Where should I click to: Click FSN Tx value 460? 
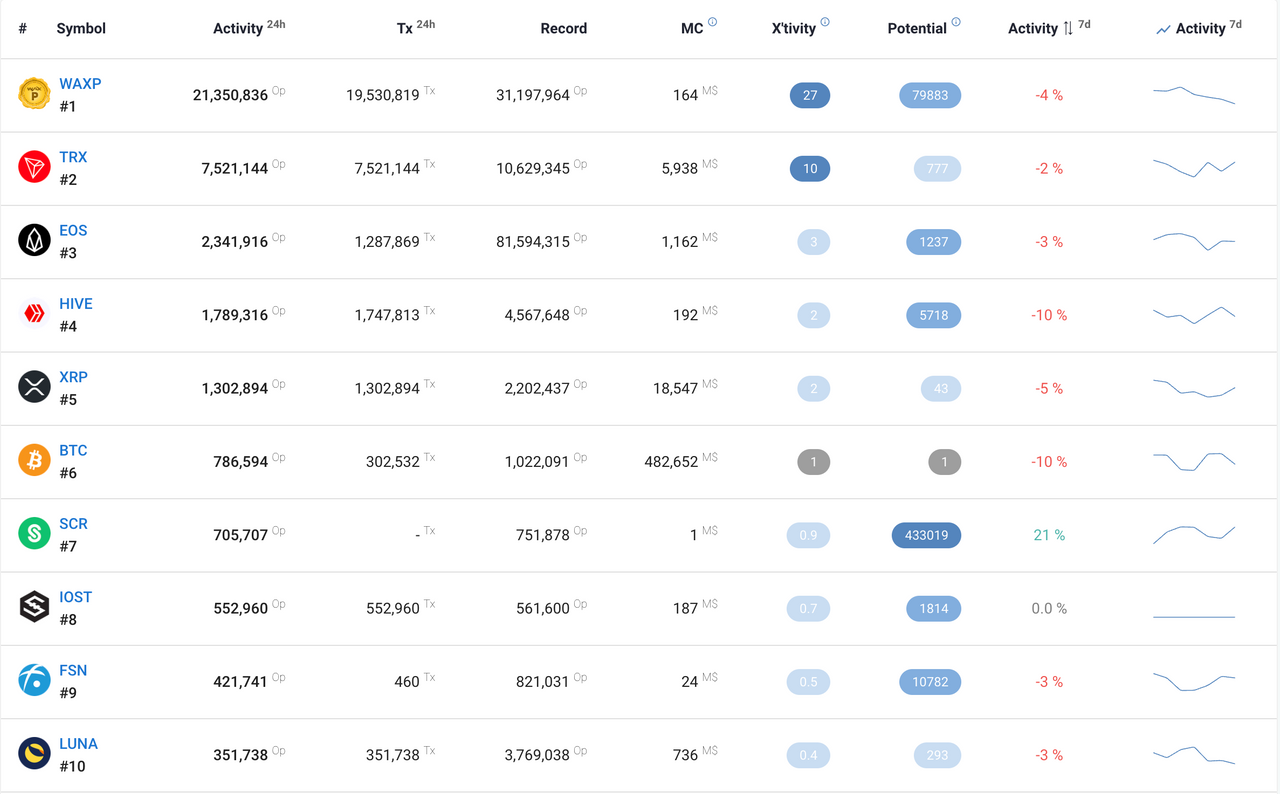pyautogui.click(x=407, y=682)
